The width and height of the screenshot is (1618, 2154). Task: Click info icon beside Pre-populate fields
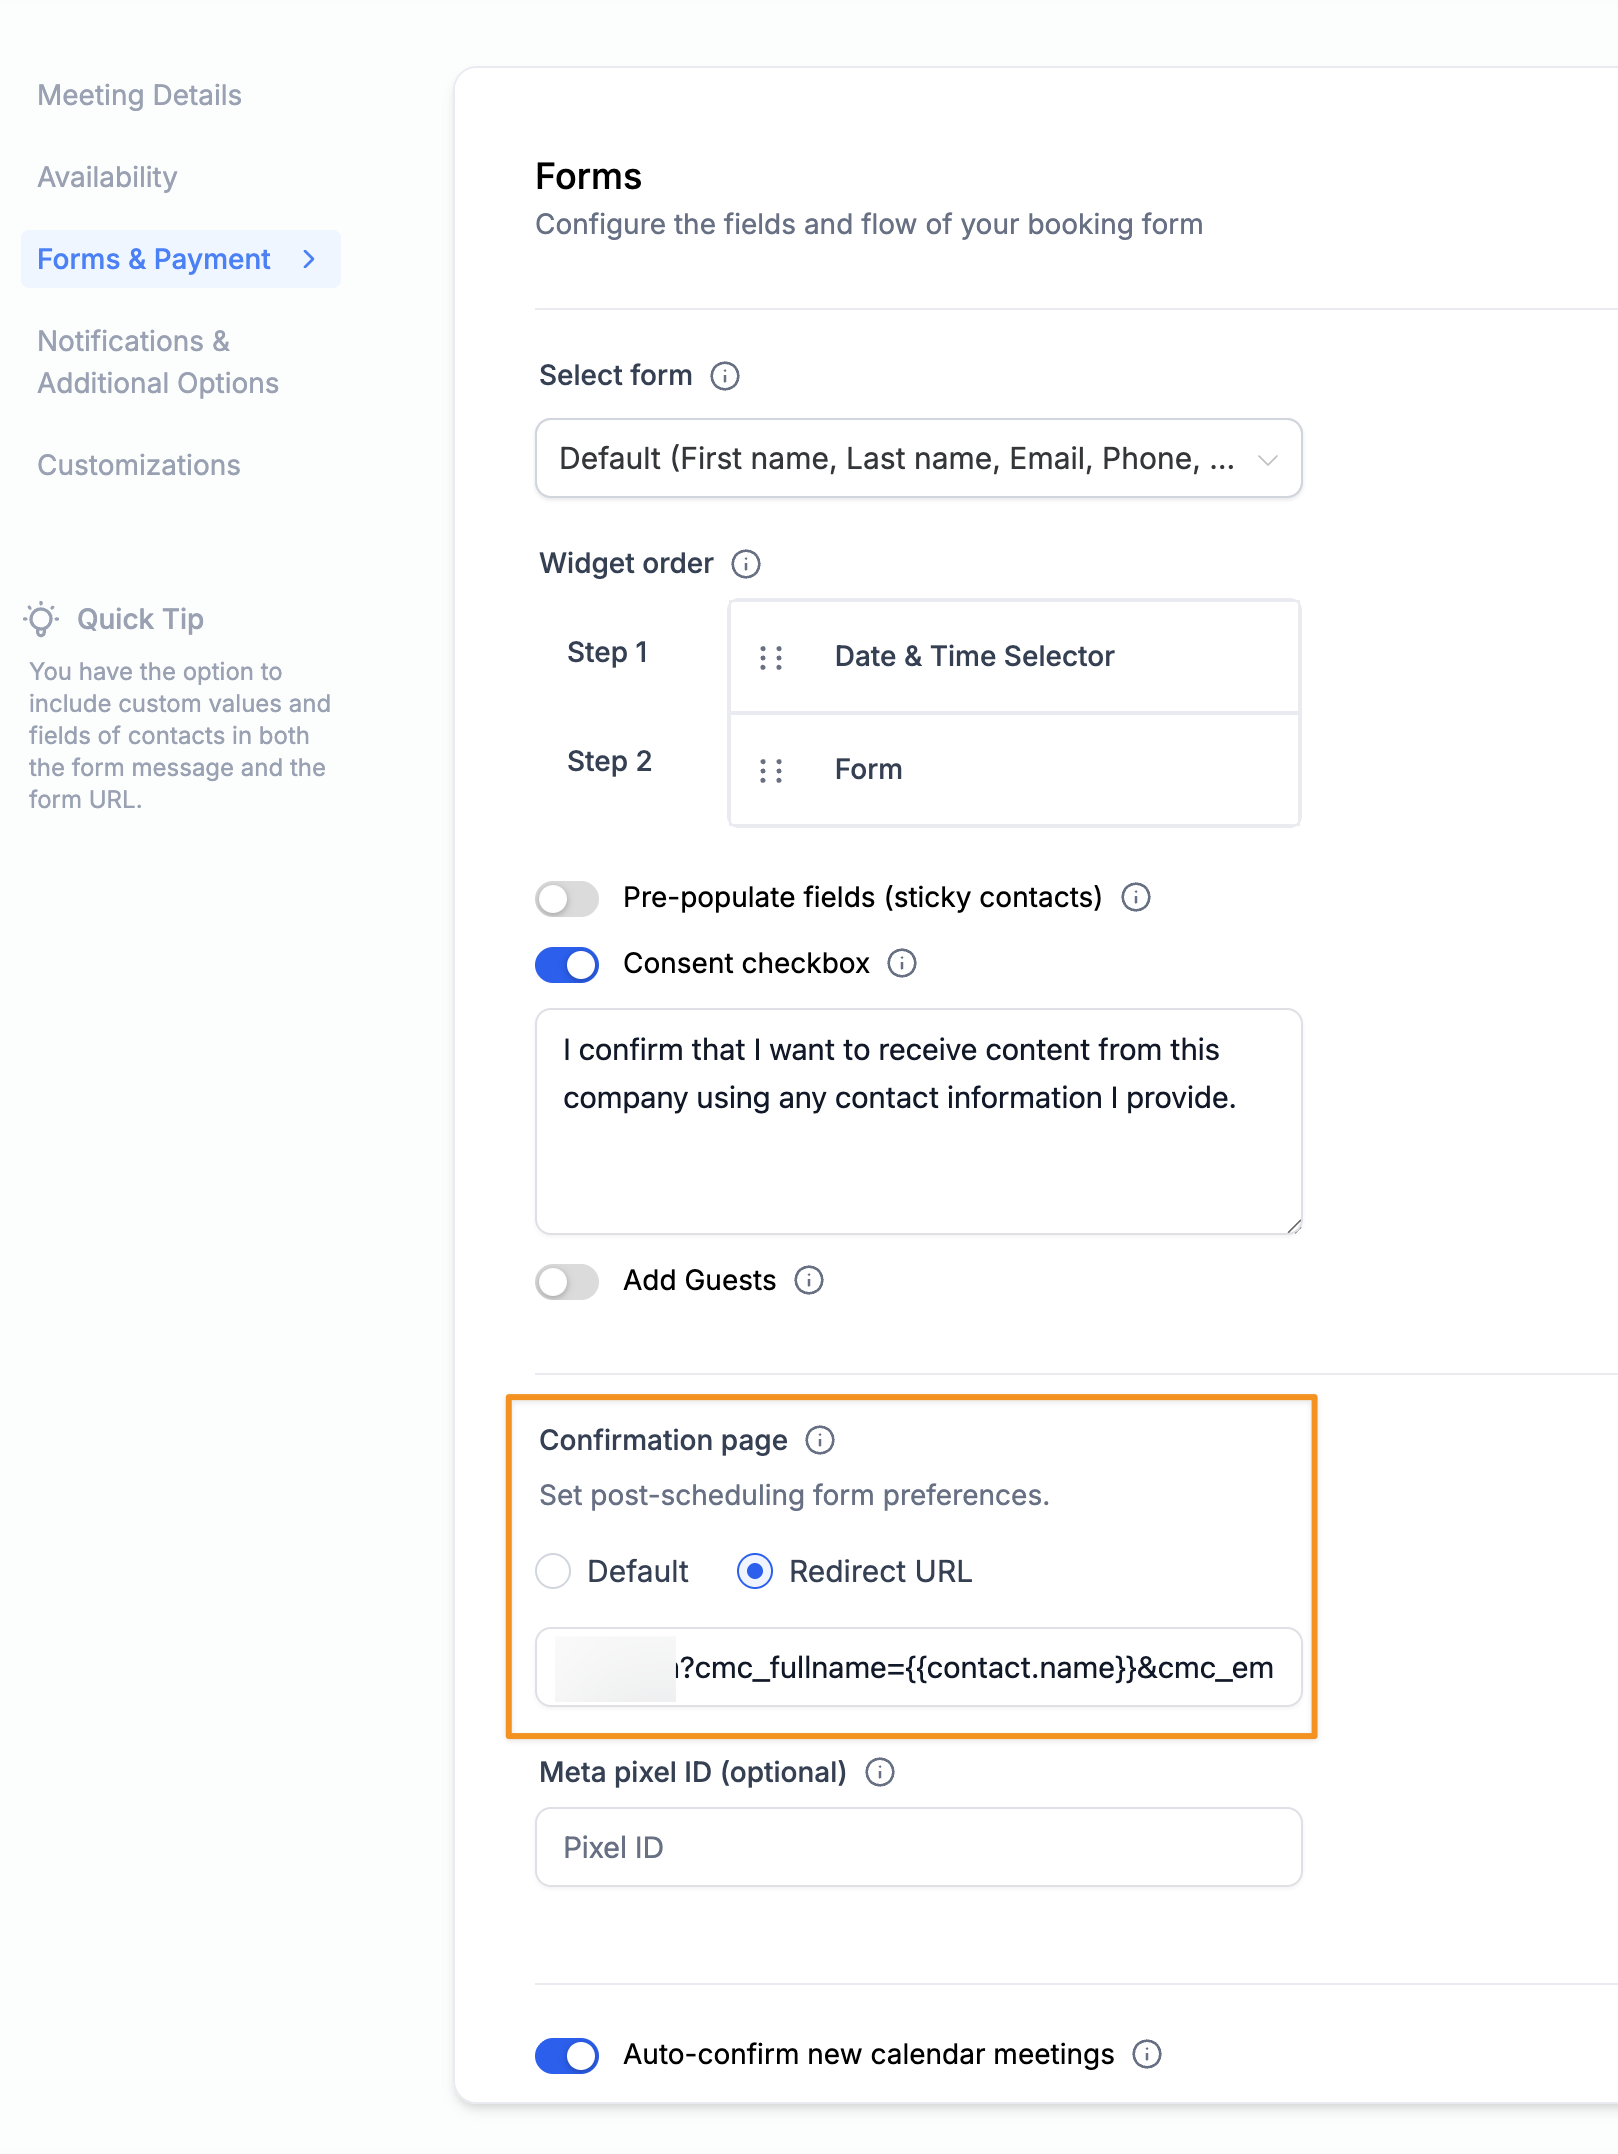pyautogui.click(x=1135, y=897)
